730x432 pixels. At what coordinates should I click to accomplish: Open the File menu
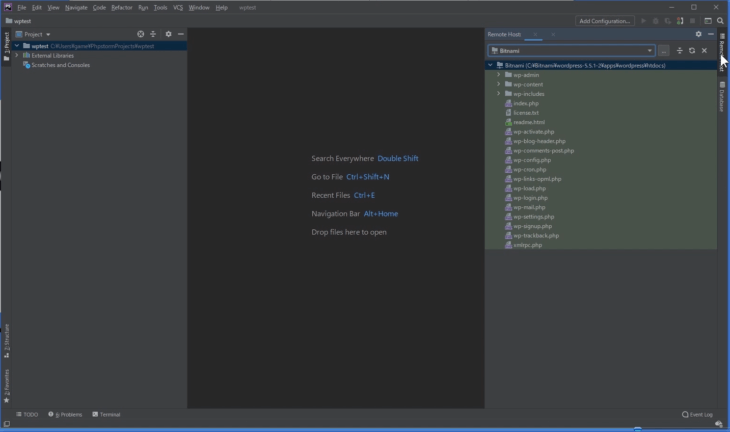point(22,7)
